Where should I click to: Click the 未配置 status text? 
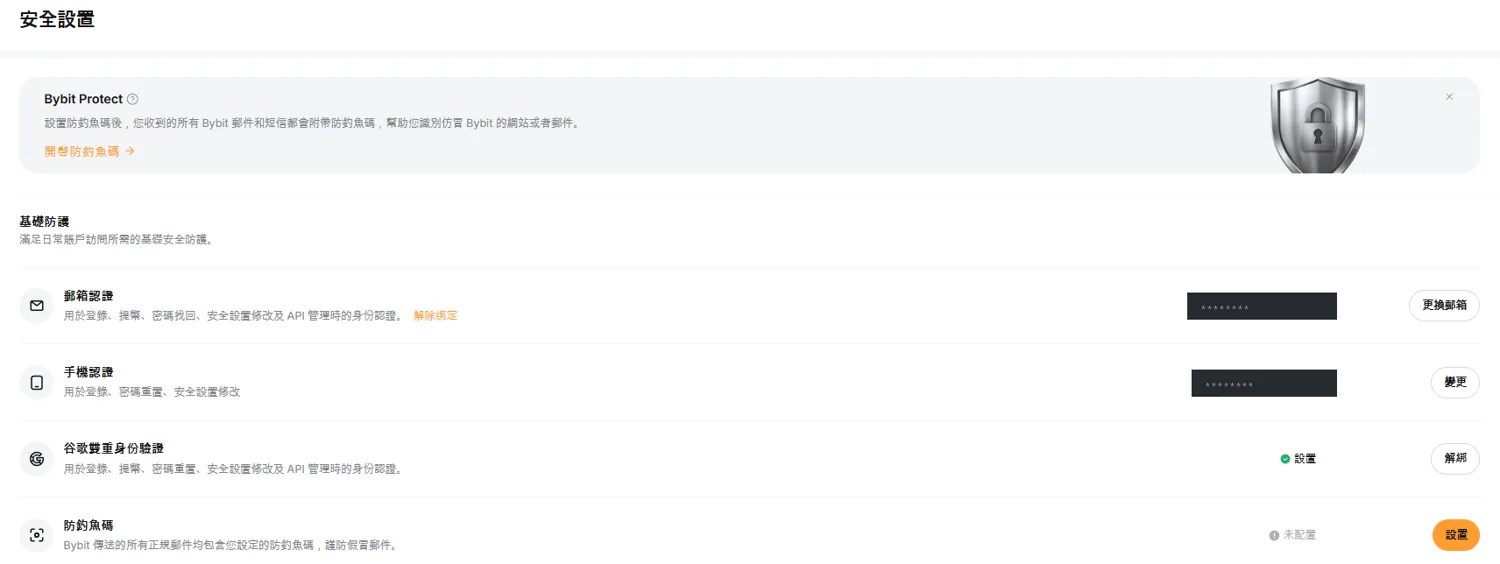pos(1300,535)
